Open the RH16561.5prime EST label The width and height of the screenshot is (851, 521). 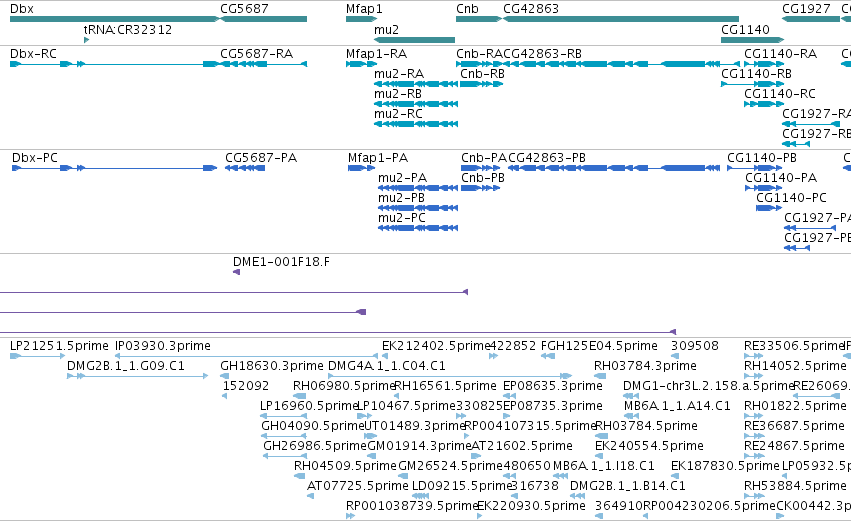point(445,386)
